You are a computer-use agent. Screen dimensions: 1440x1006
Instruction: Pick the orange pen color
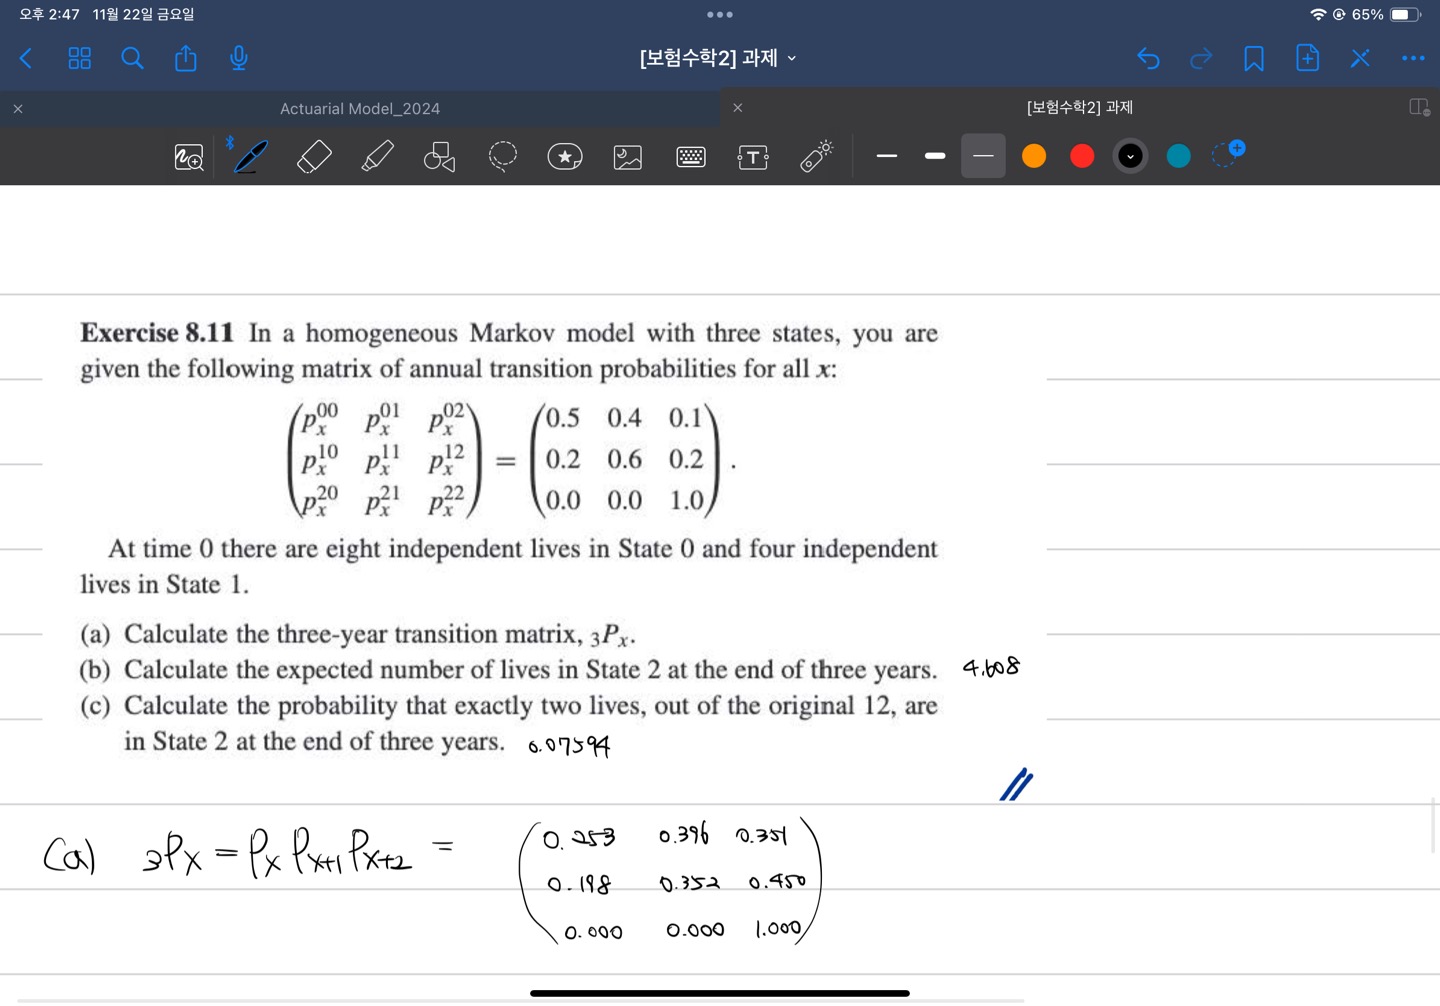click(1034, 156)
